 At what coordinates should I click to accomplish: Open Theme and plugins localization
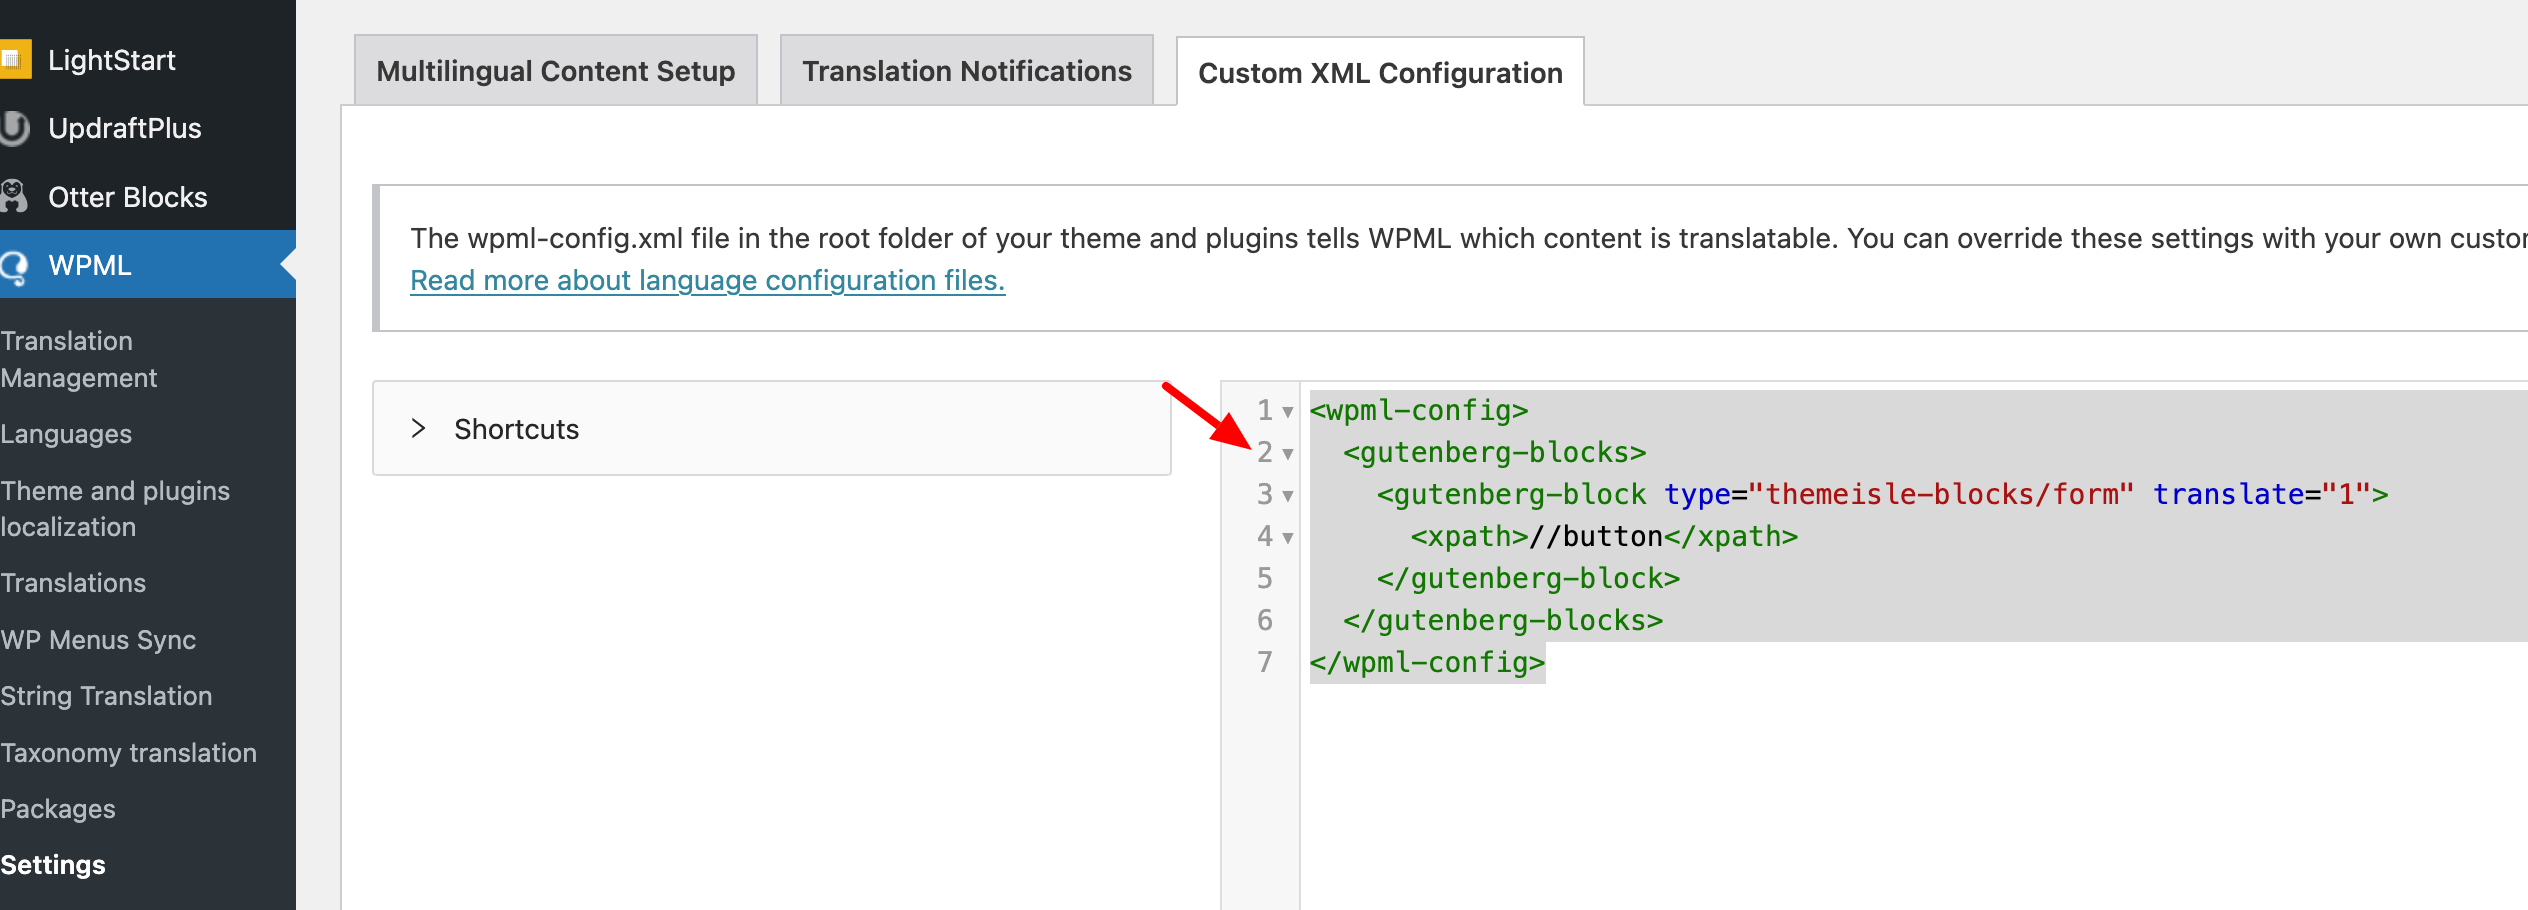[x=115, y=509]
